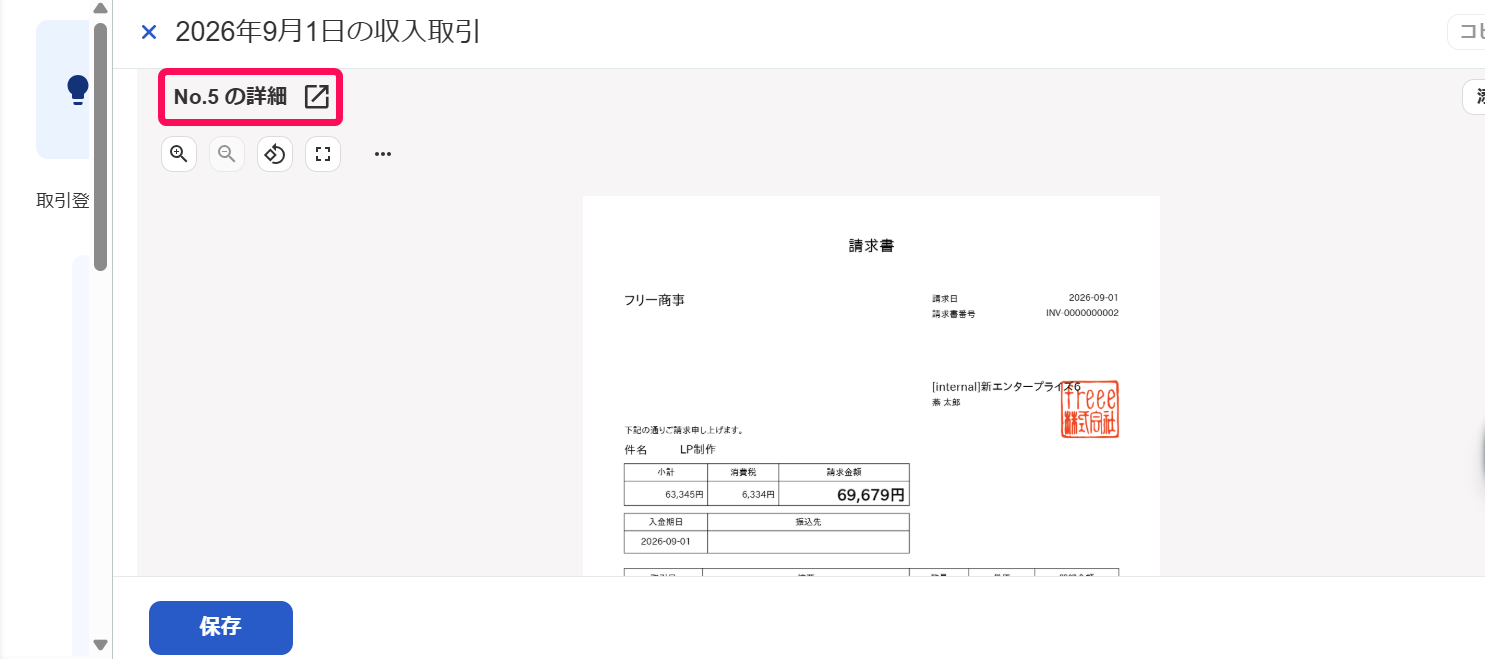Click the [internal]新エンタープライズ6 issuer name
Image resolution: width=1485 pixels, height=659 pixels.
(1006, 387)
